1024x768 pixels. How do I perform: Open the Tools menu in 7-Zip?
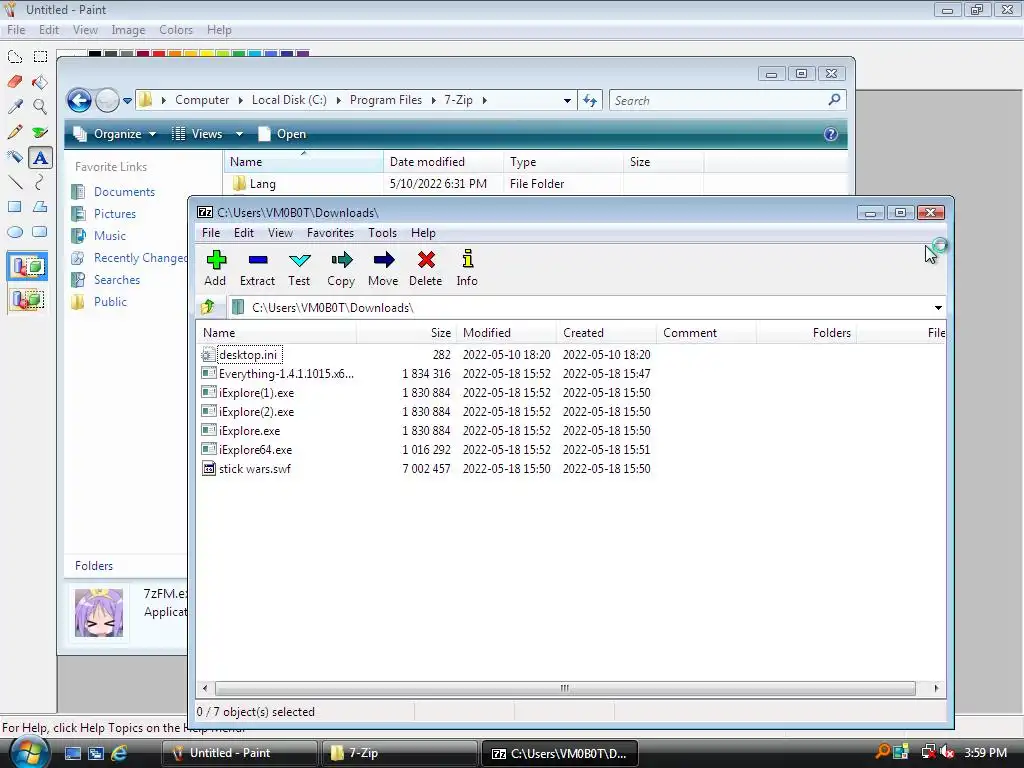coord(382,233)
